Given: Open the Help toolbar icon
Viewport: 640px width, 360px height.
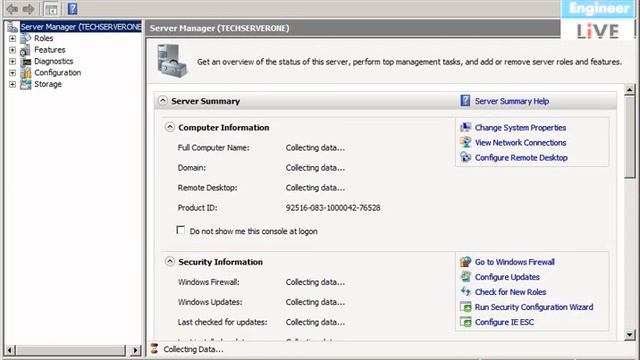Looking at the screenshot, I should coord(73,9).
